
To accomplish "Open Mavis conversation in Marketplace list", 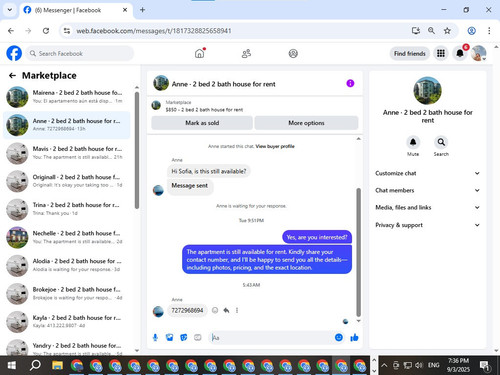I will click(x=67, y=153).
